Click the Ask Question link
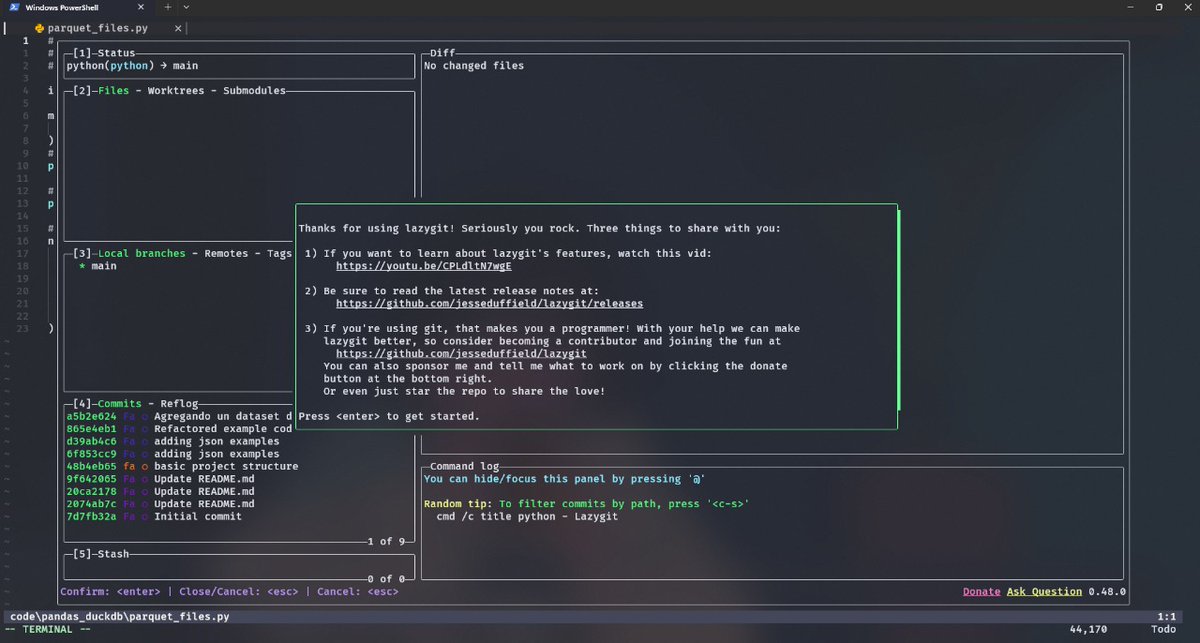The image size is (1200, 643). point(1044,591)
